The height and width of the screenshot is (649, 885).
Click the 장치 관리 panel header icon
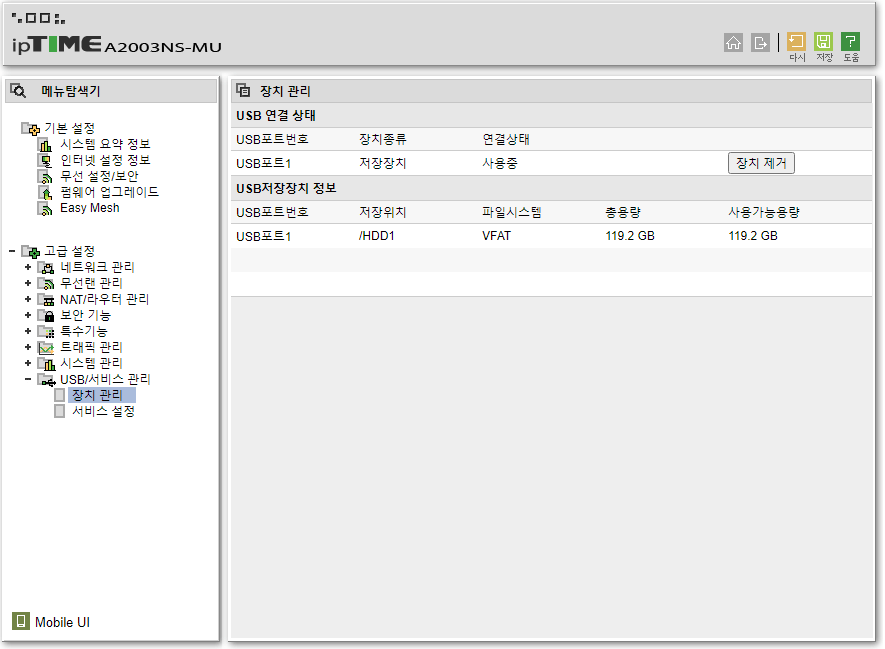[243, 90]
